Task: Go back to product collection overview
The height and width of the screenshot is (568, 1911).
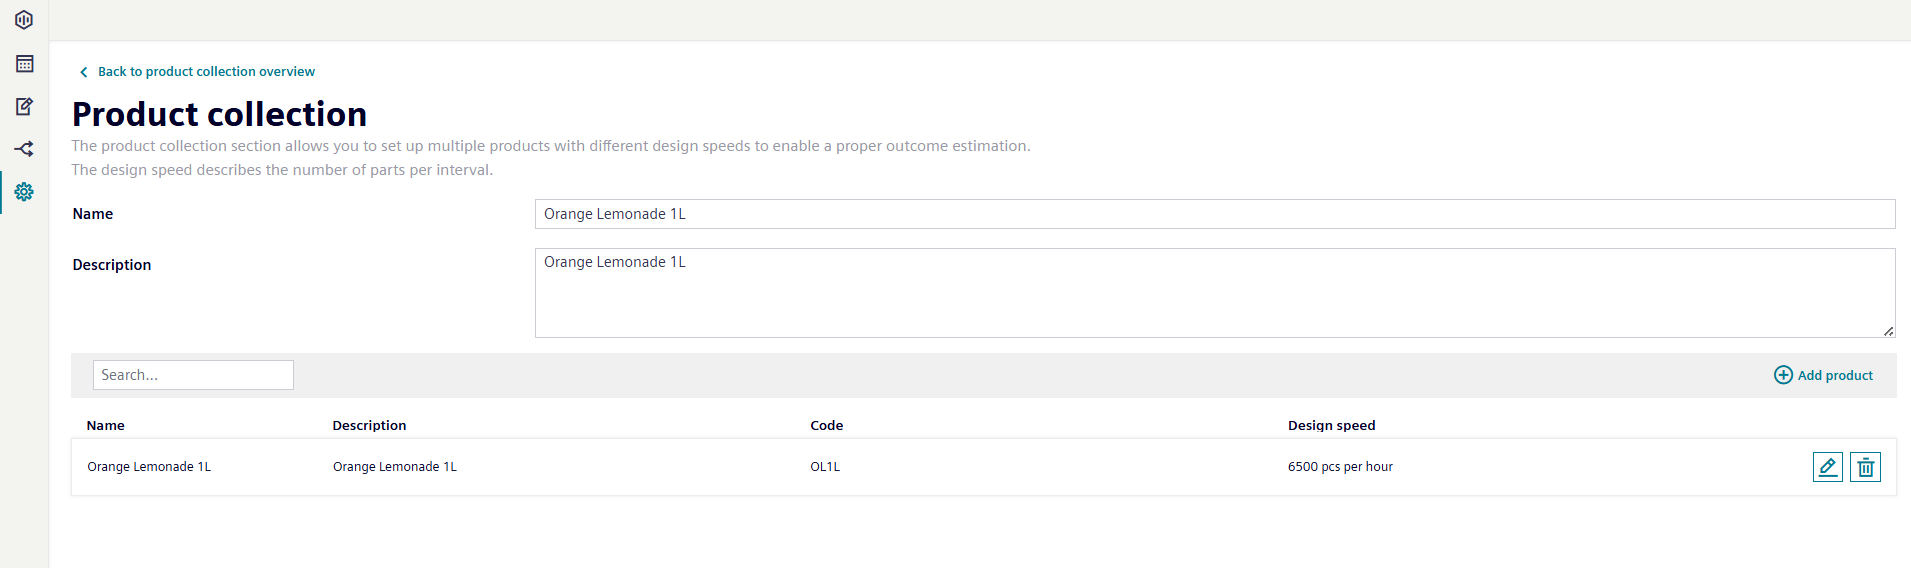Action: pos(206,72)
